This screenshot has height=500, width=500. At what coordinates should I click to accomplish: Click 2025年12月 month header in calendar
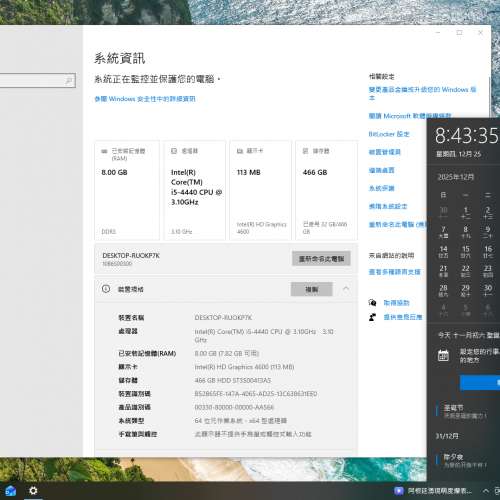click(456, 177)
